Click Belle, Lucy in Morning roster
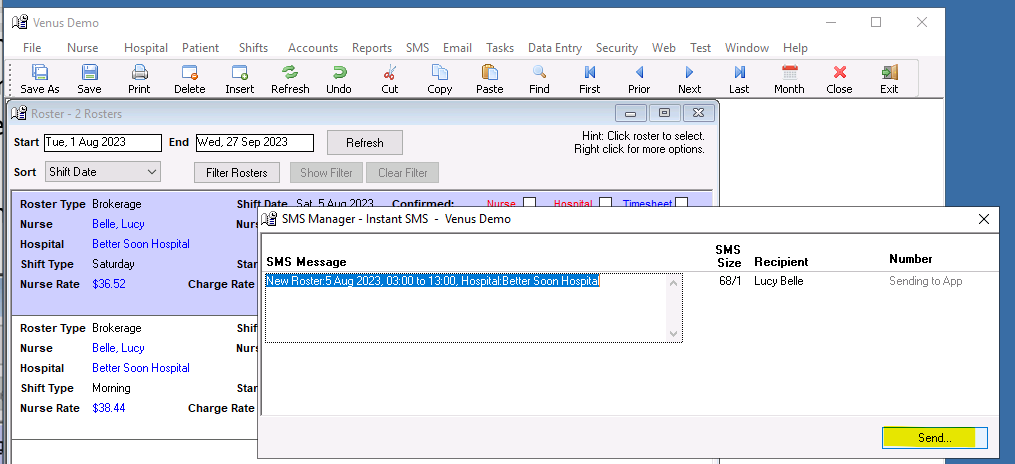Image resolution: width=1015 pixels, height=464 pixels. coord(118,348)
